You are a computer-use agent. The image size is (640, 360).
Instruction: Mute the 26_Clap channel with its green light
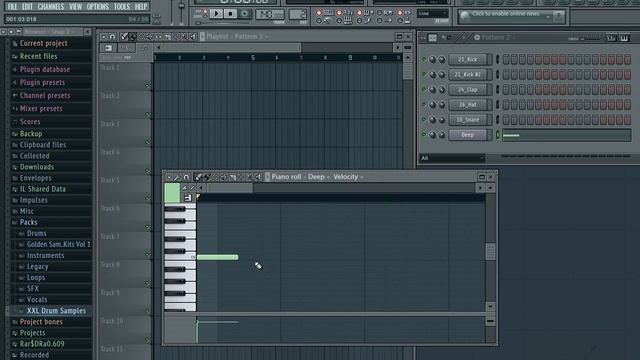click(424, 90)
